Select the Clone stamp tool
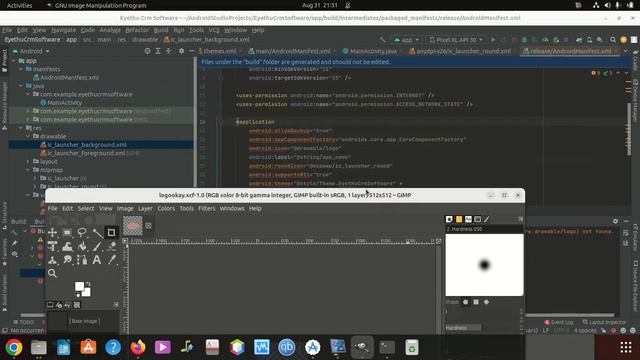This screenshot has height=360, width=640. [x=53, y=260]
